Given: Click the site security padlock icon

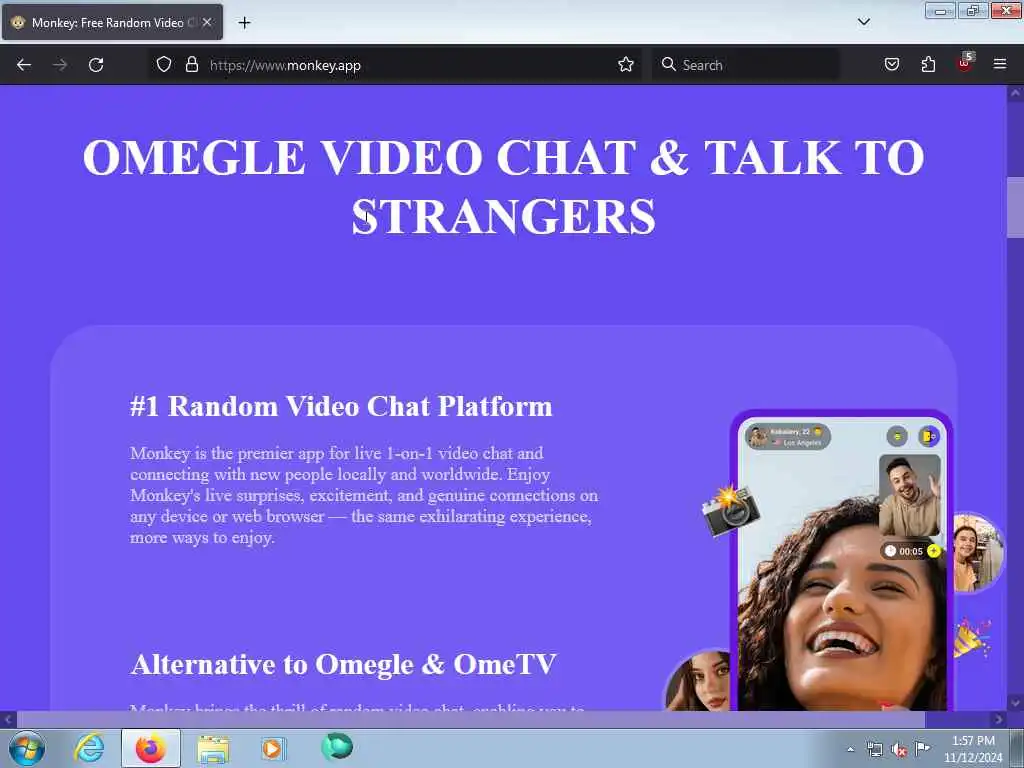Looking at the screenshot, I should pos(191,65).
